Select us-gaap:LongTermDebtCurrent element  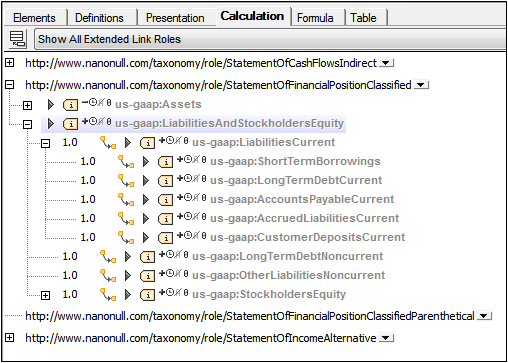(x=296, y=180)
